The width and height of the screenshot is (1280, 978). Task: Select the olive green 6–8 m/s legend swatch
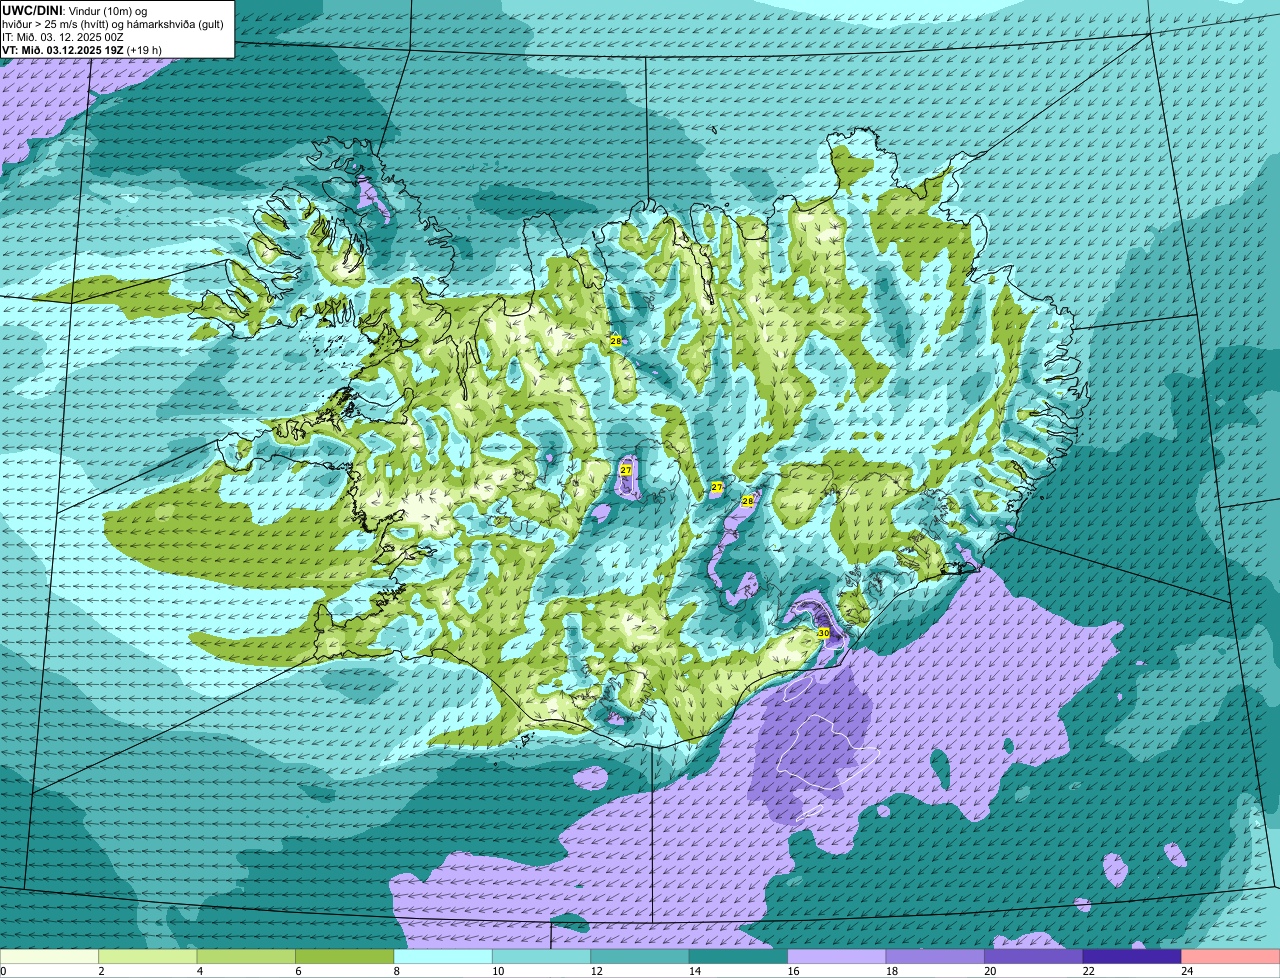tap(345, 956)
